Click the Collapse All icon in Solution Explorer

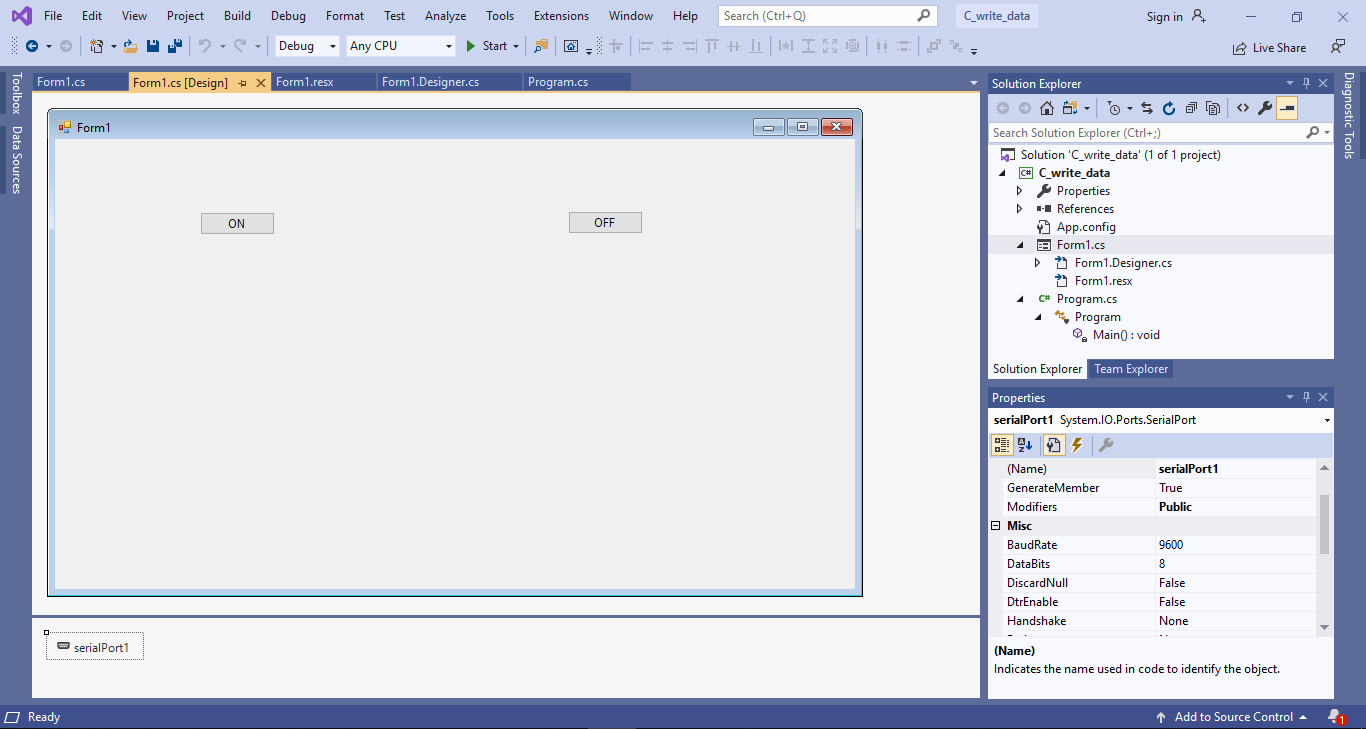click(1191, 107)
